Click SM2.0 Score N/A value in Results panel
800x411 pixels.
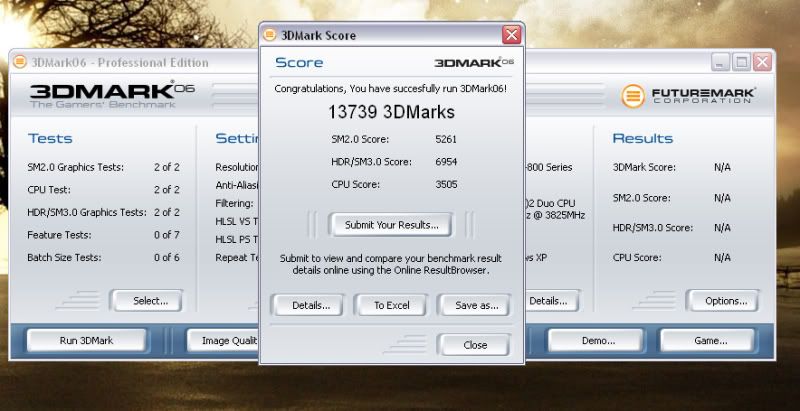point(722,198)
